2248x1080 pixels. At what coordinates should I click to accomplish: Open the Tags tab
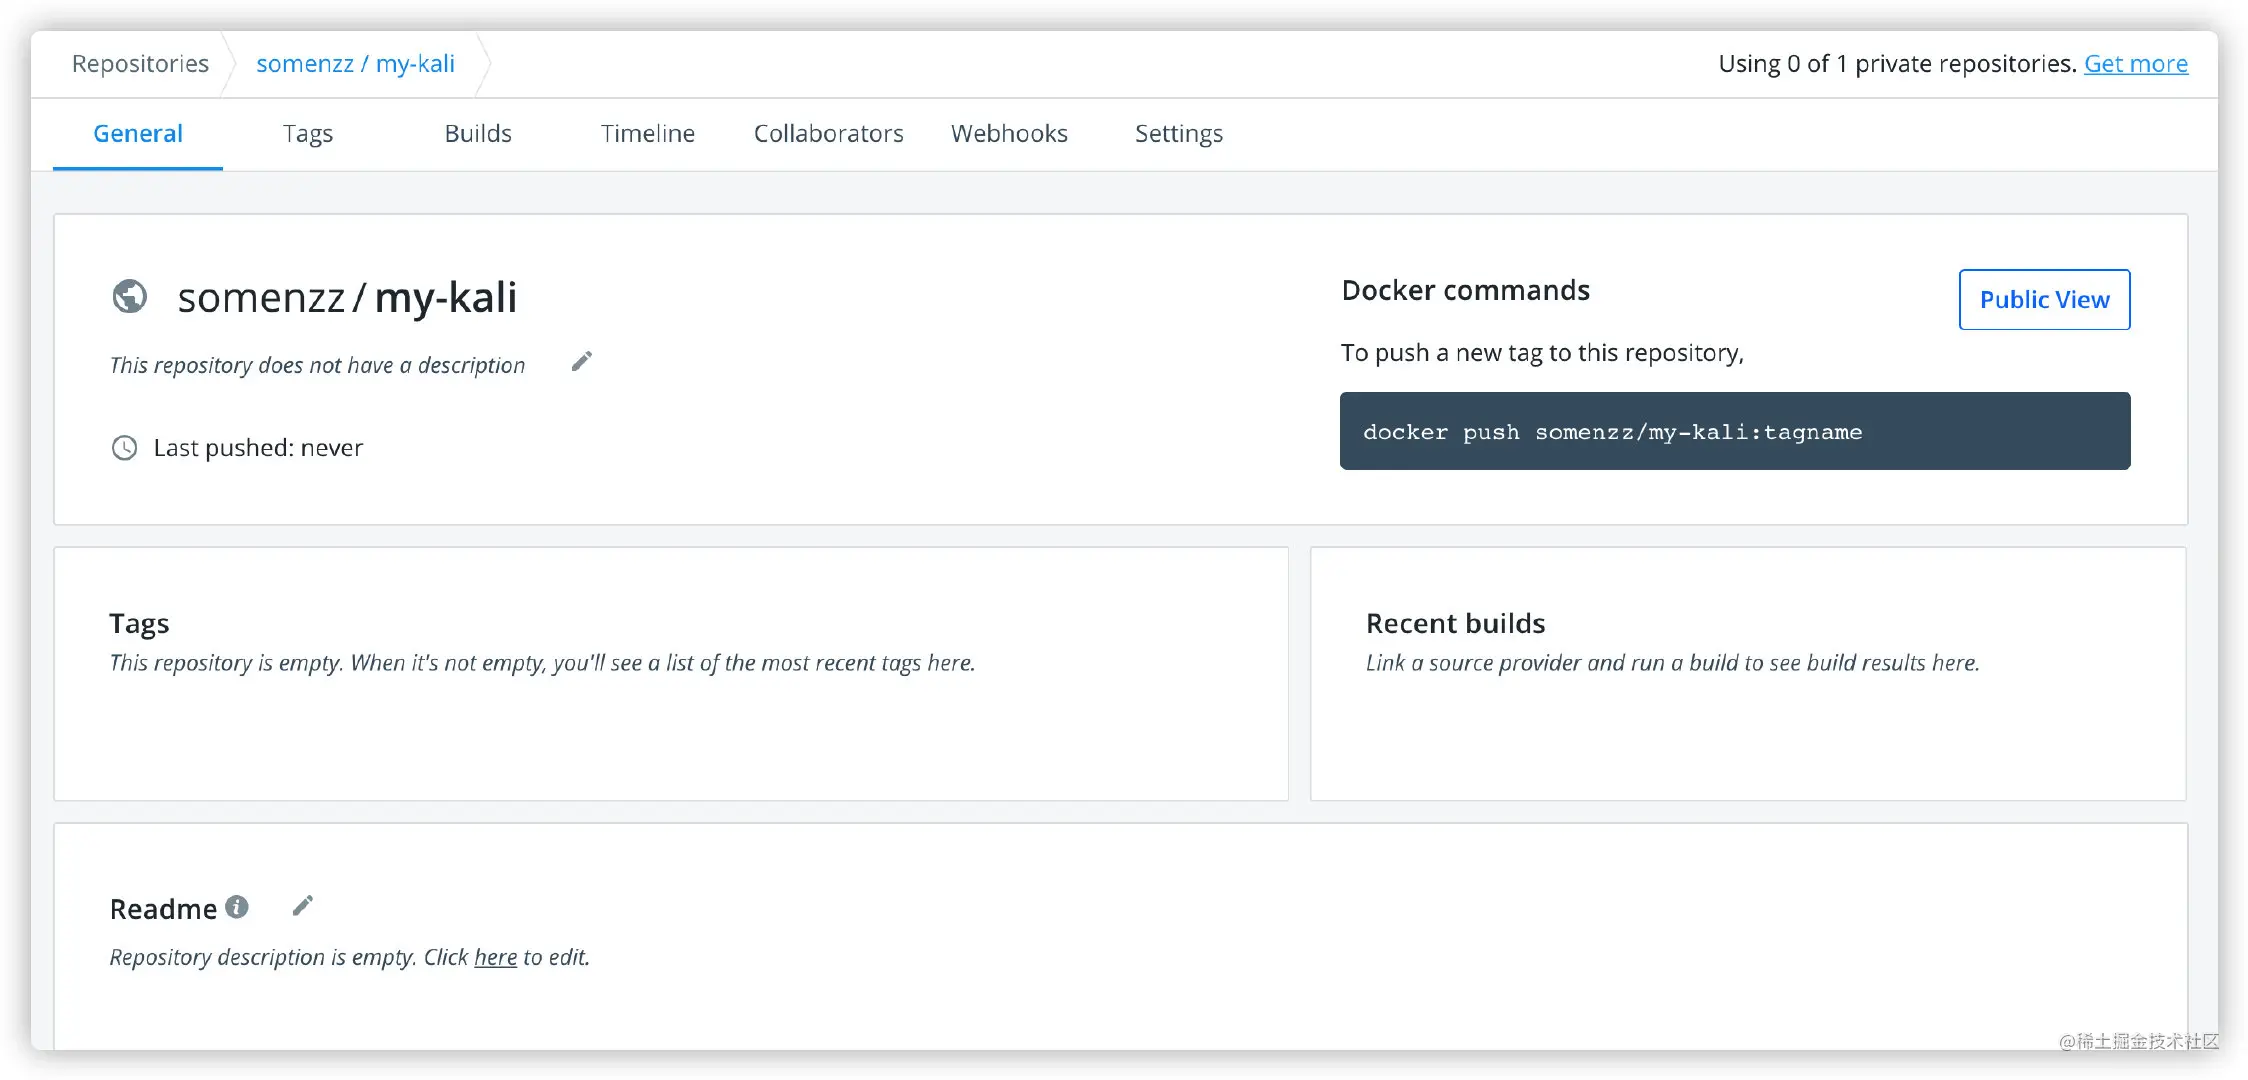pos(308,134)
